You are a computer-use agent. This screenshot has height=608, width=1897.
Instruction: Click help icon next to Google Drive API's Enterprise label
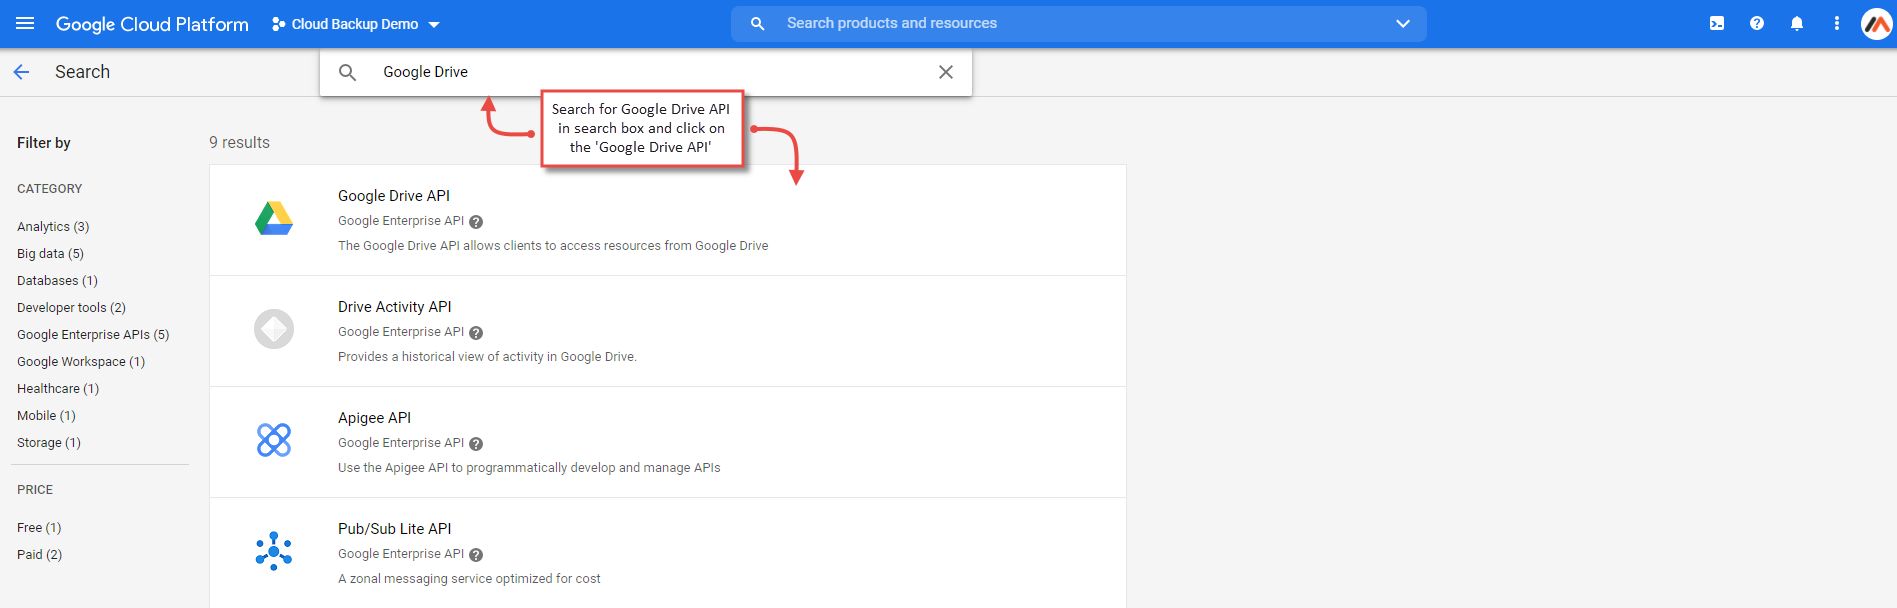tap(476, 222)
